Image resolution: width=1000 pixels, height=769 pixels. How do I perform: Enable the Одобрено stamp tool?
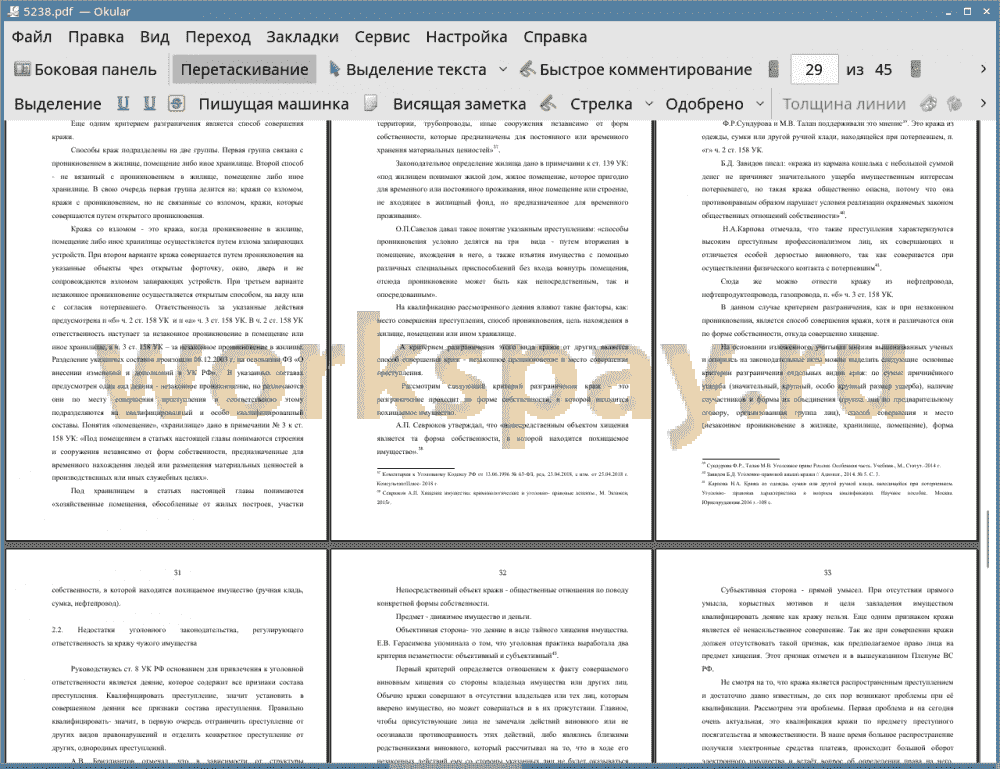(x=704, y=104)
